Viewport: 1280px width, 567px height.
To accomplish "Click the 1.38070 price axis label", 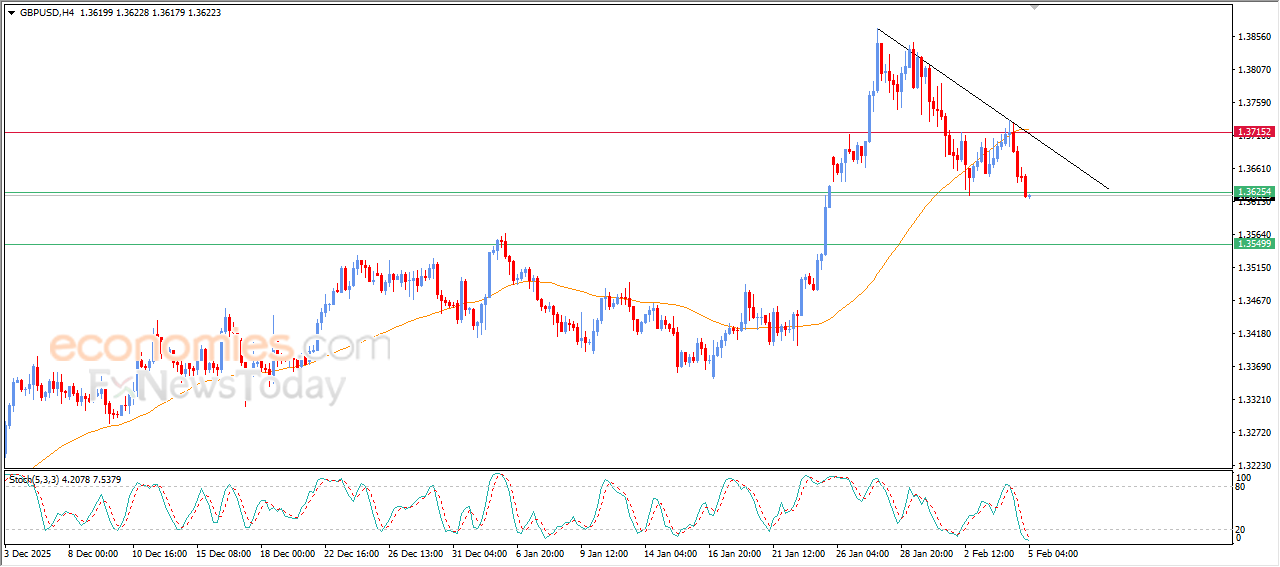I will pos(1255,70).
